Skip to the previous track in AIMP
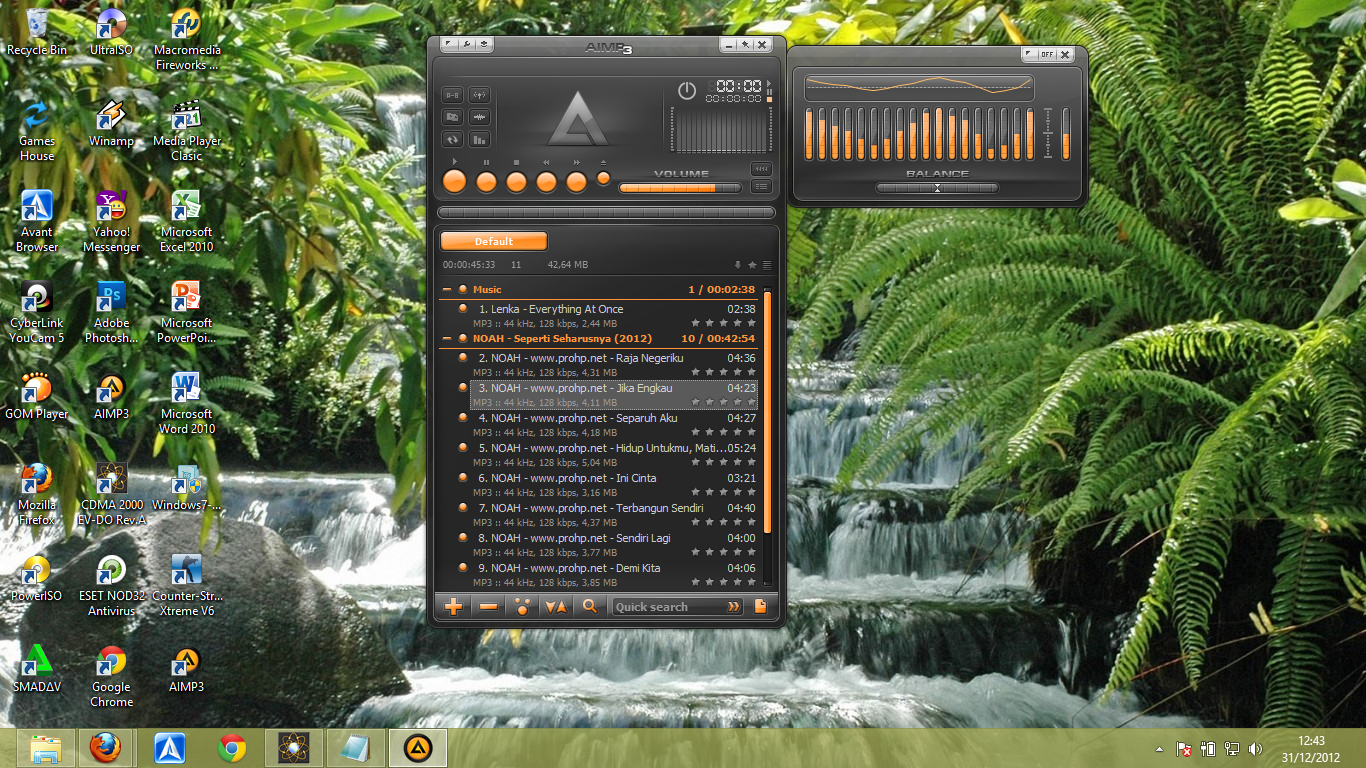Viewport: 1366px width, 768px height. point(546,181)
